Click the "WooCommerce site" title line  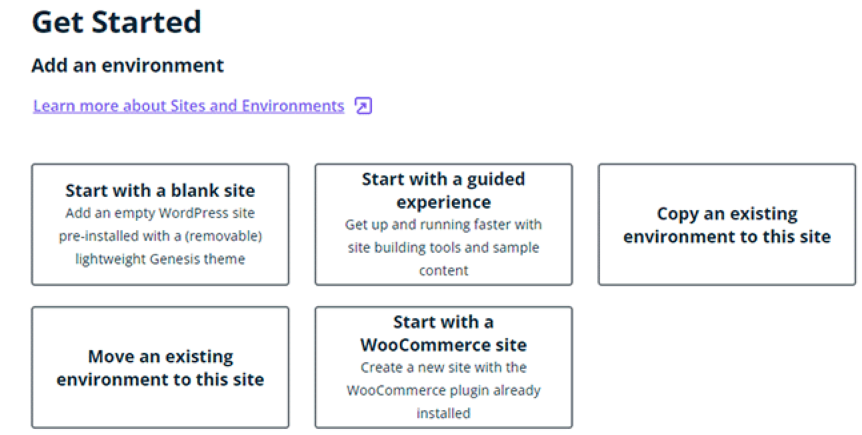point(443,345)
